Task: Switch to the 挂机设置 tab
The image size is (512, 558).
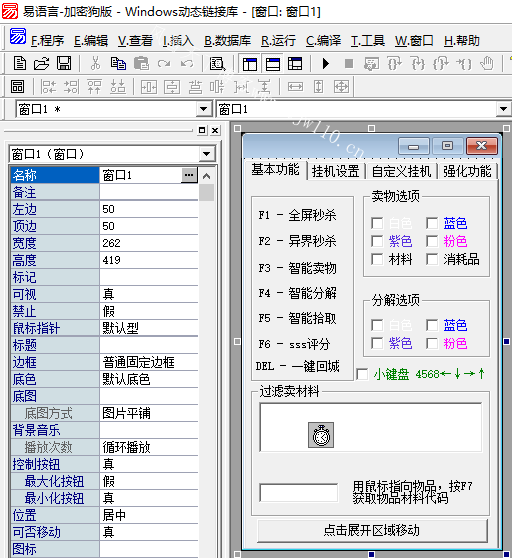Action: pyautogui.click(x=336, y=171)
